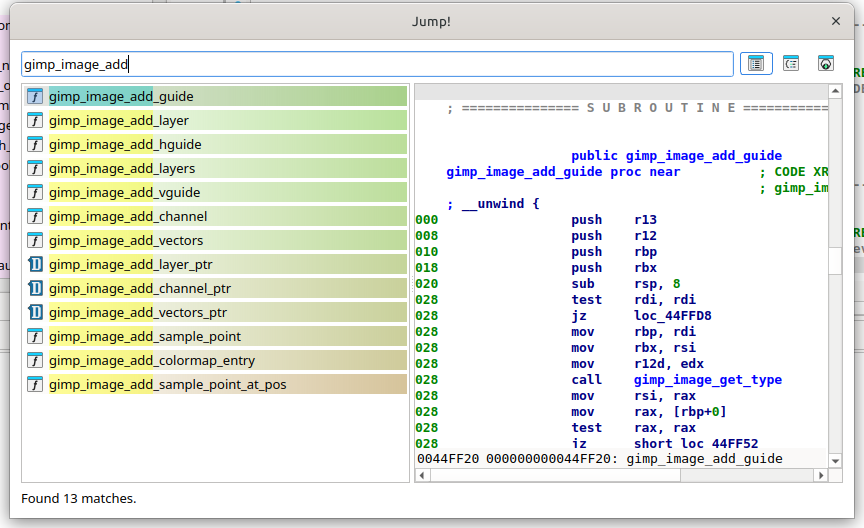
Task: Click the 'push rbx' instruction
Action: click(614, 268)
